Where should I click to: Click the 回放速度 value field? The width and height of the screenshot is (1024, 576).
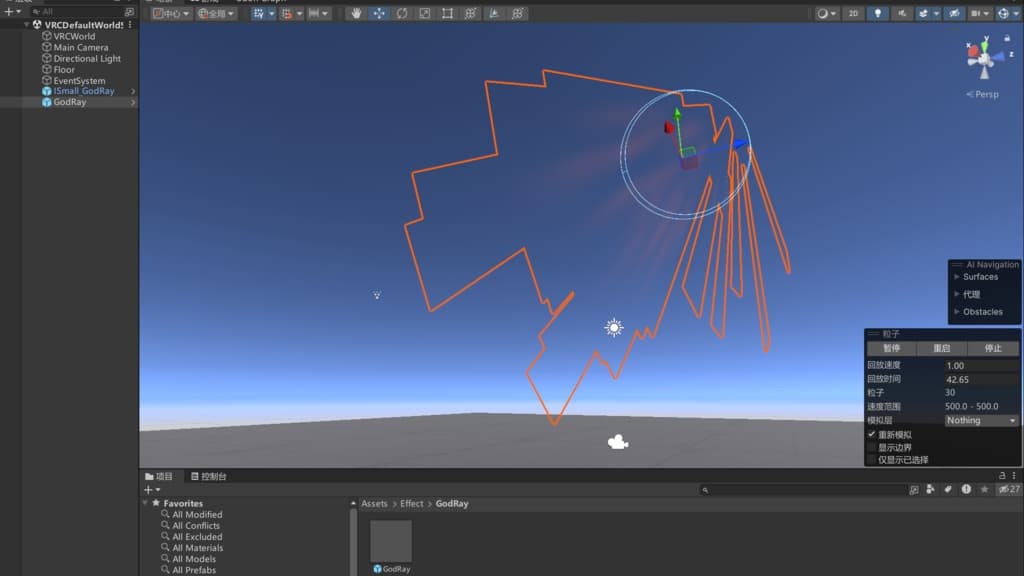980,366
